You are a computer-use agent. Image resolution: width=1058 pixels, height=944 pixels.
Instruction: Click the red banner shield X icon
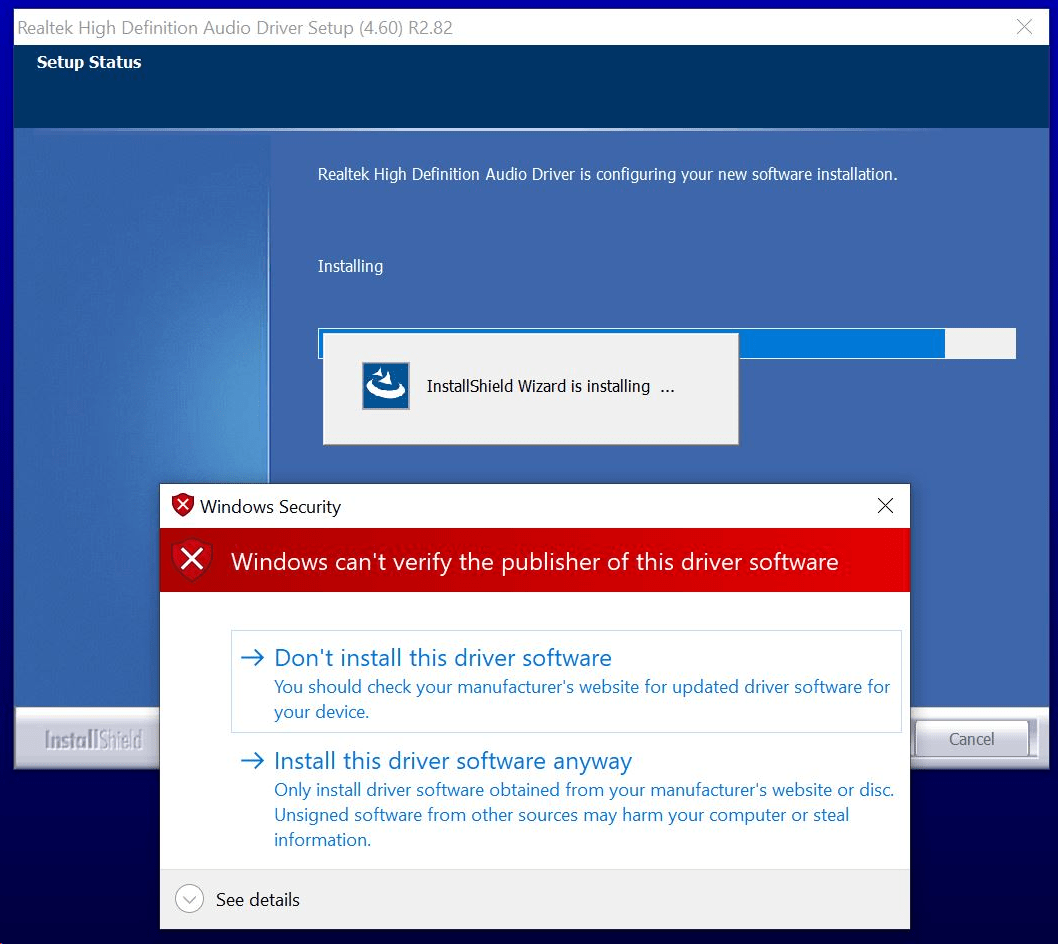pos(192,560)
